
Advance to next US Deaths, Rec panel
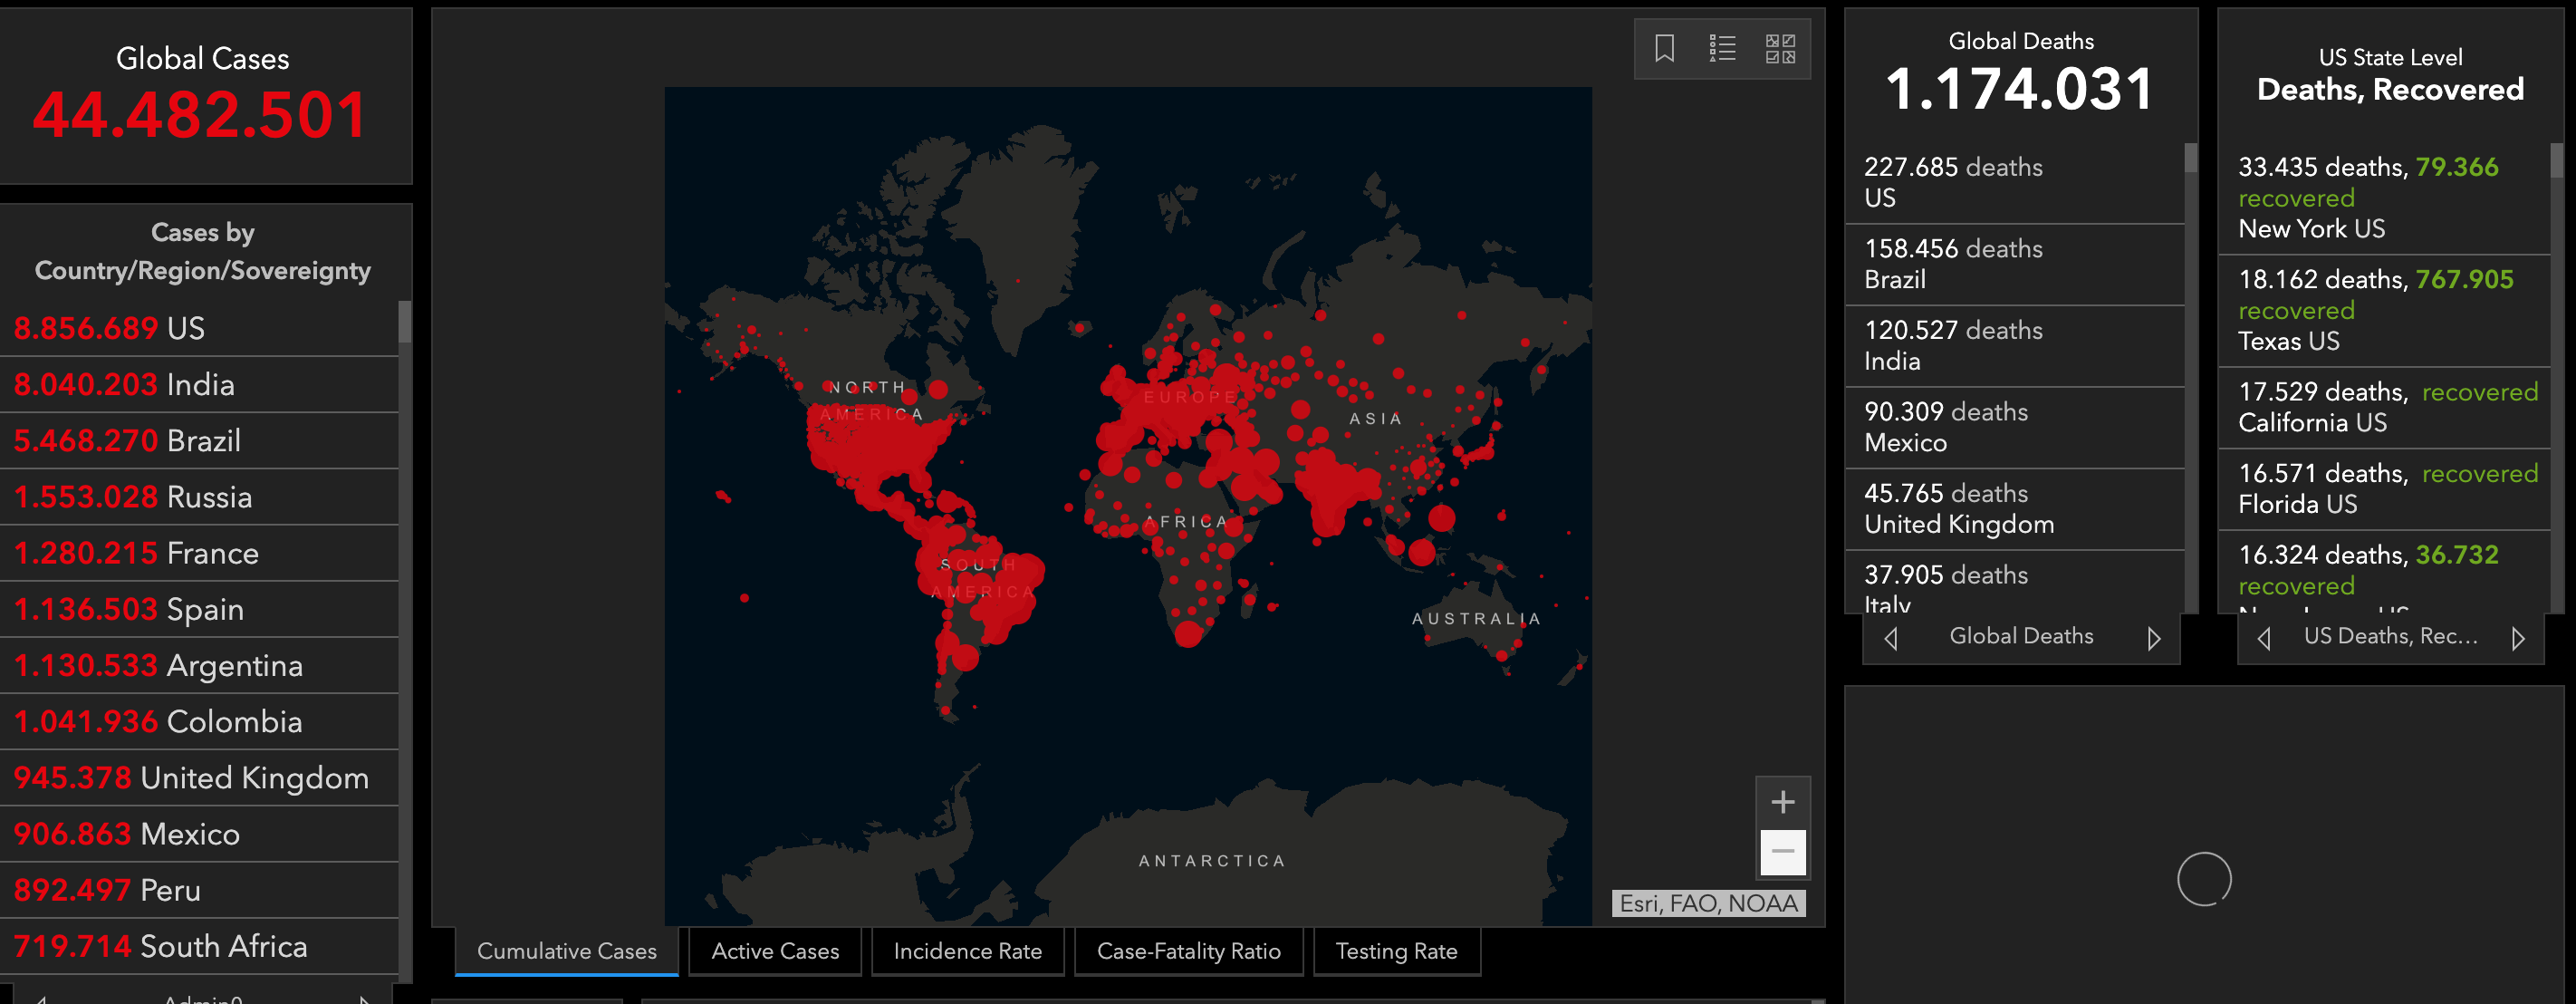[x=2518, y=638]
